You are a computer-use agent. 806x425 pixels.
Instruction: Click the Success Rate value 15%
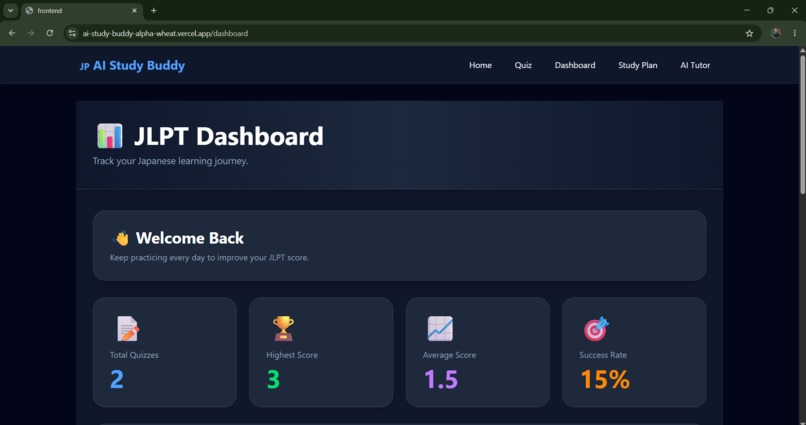coord(605,379)
